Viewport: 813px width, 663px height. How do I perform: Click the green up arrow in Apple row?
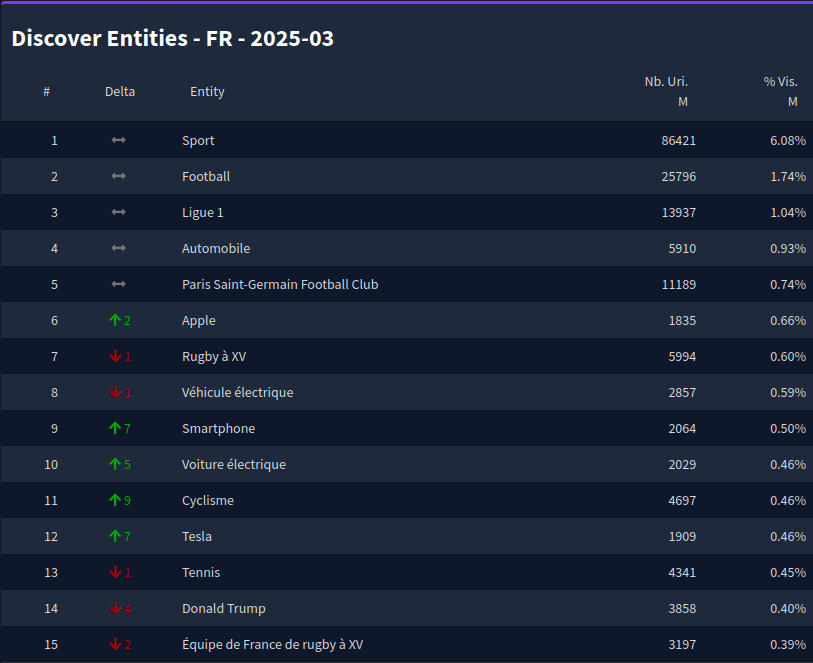tap(115, 320)
